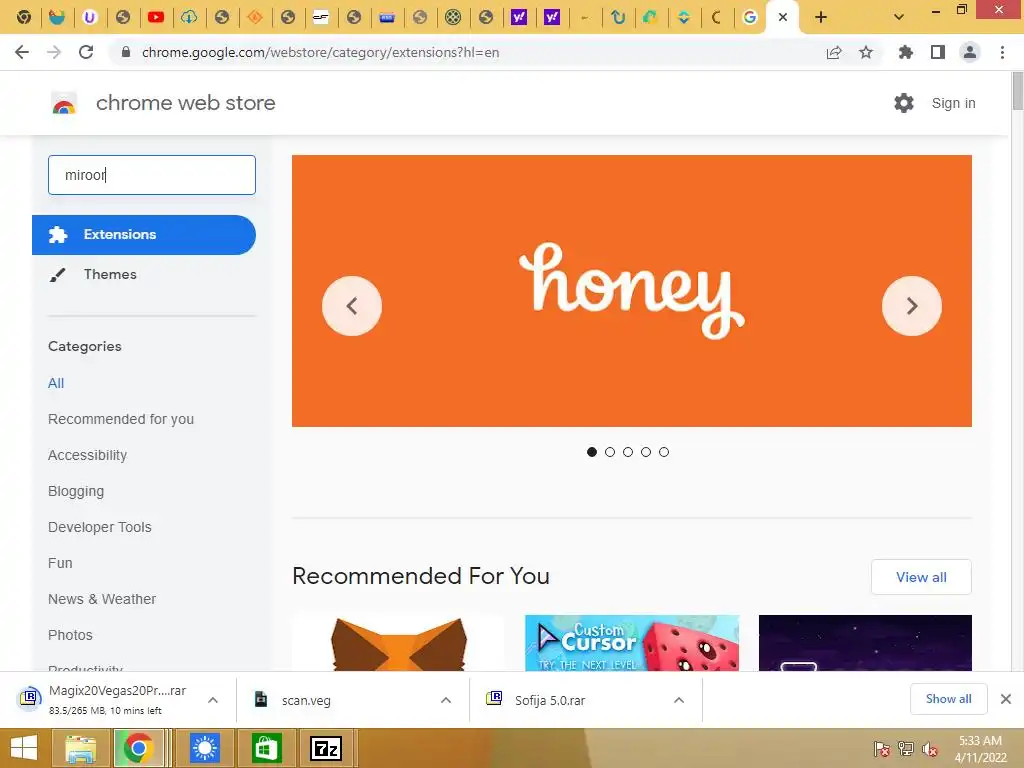This screenshot has height=768, width=1024.
Task: Switch to the green cloud download tab
Action: pos(189,17)
